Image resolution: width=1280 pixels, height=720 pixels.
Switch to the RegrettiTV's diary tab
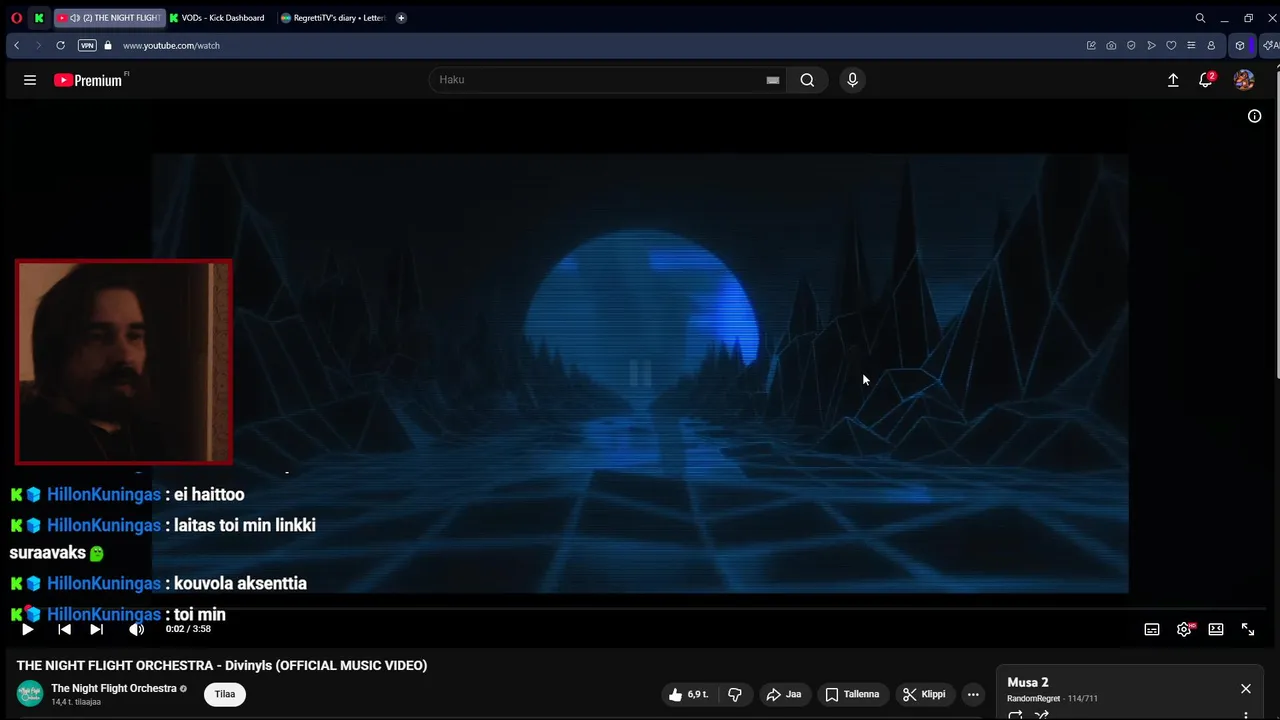pyautogui.click(x=334, y=18)
